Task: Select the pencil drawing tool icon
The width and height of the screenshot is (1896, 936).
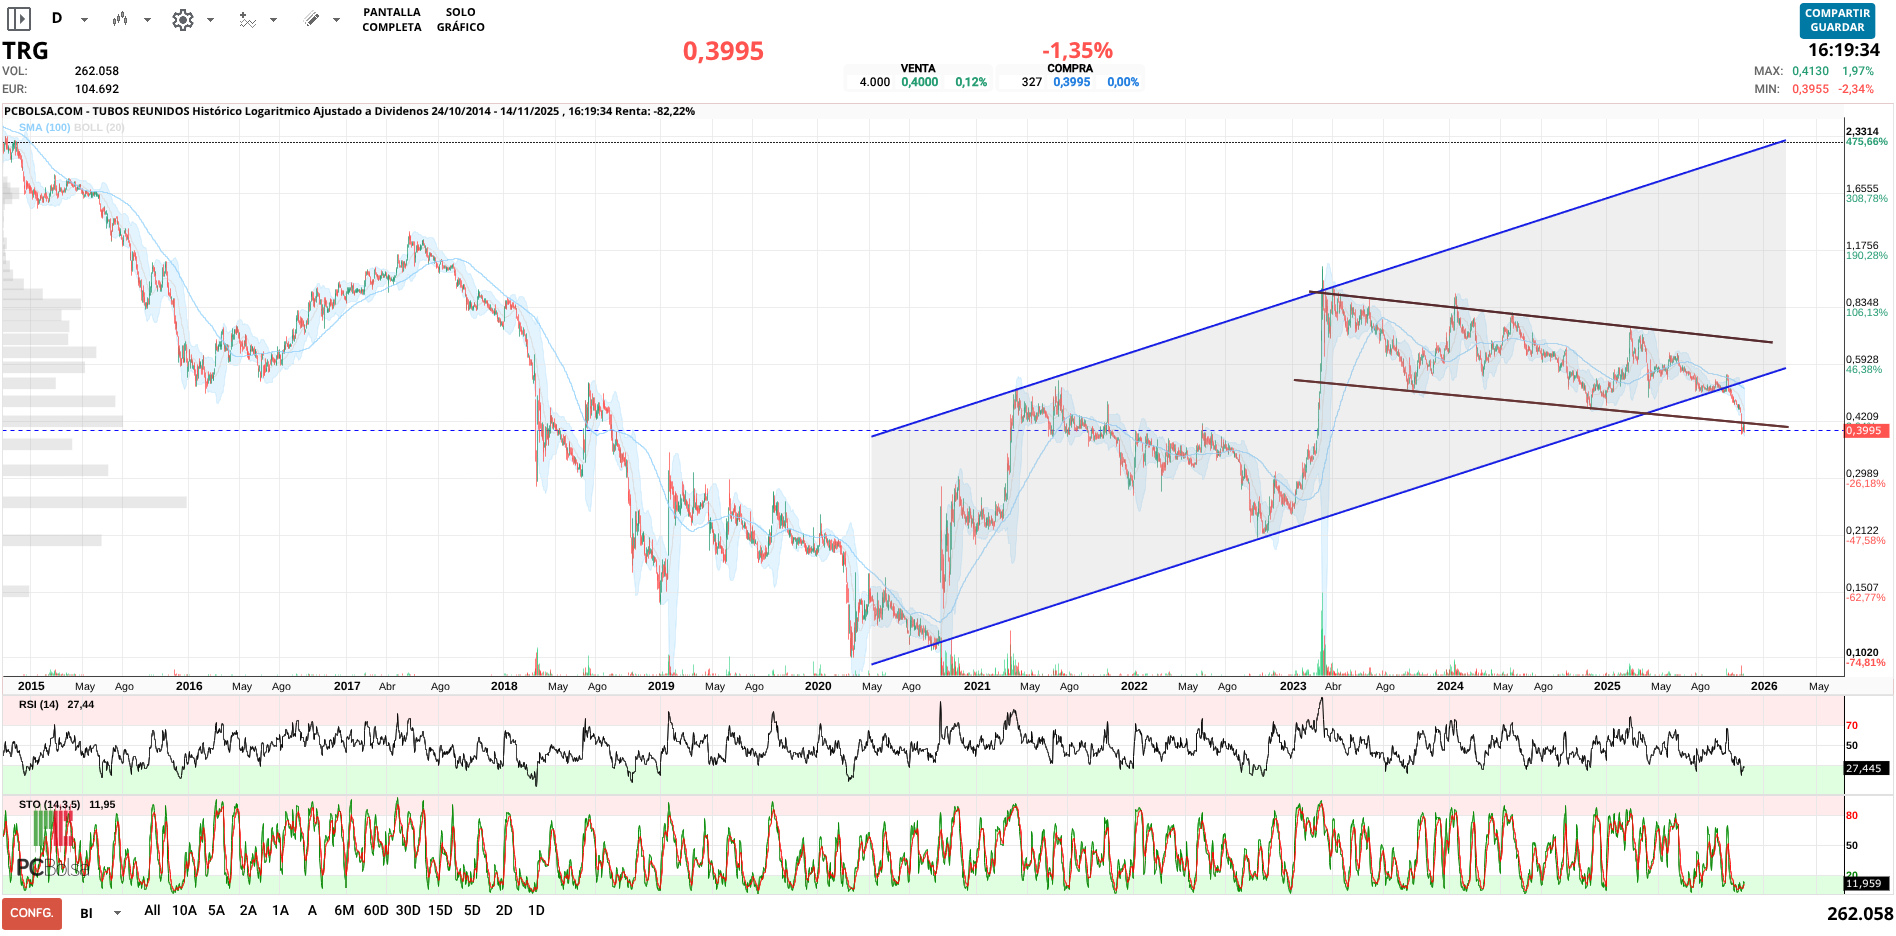Action: tap(312, 19)
